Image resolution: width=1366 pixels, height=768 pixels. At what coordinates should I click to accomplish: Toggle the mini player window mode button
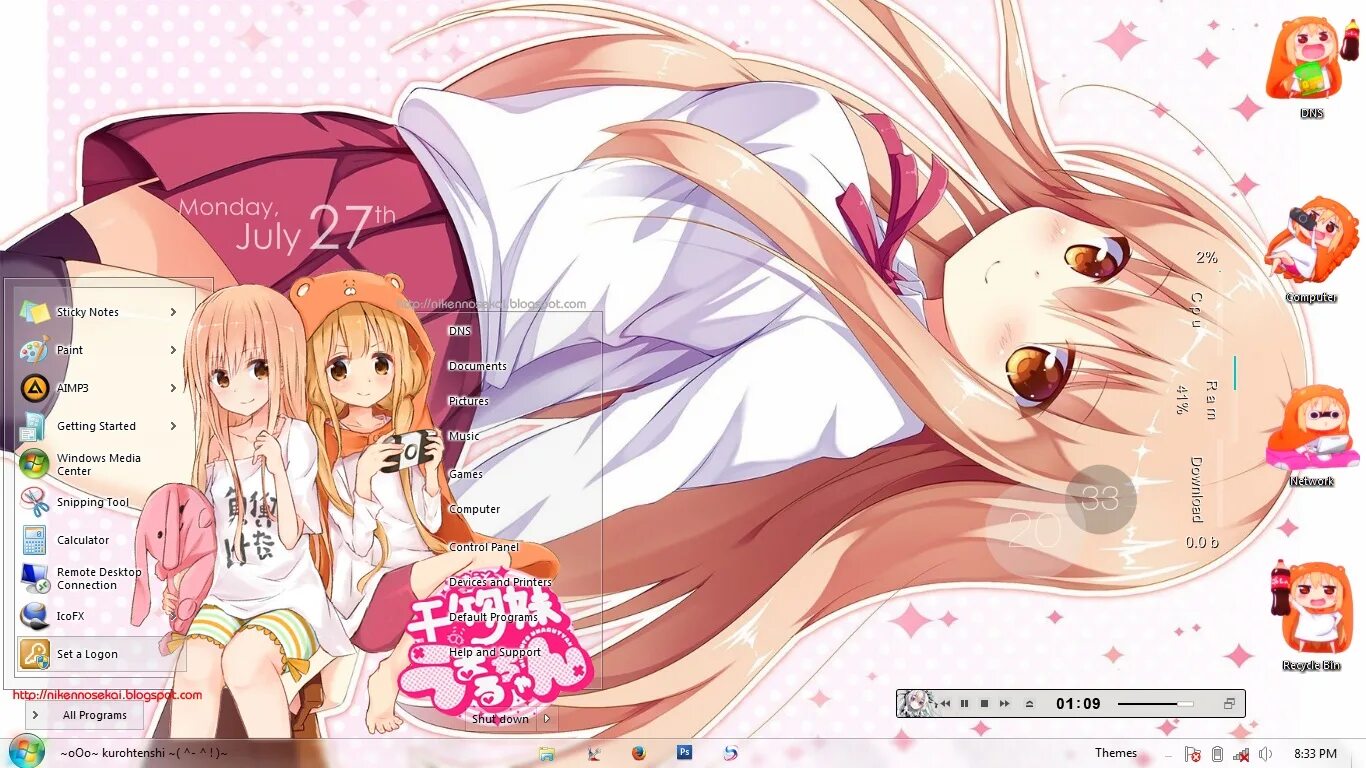(x=1229, y=704)
